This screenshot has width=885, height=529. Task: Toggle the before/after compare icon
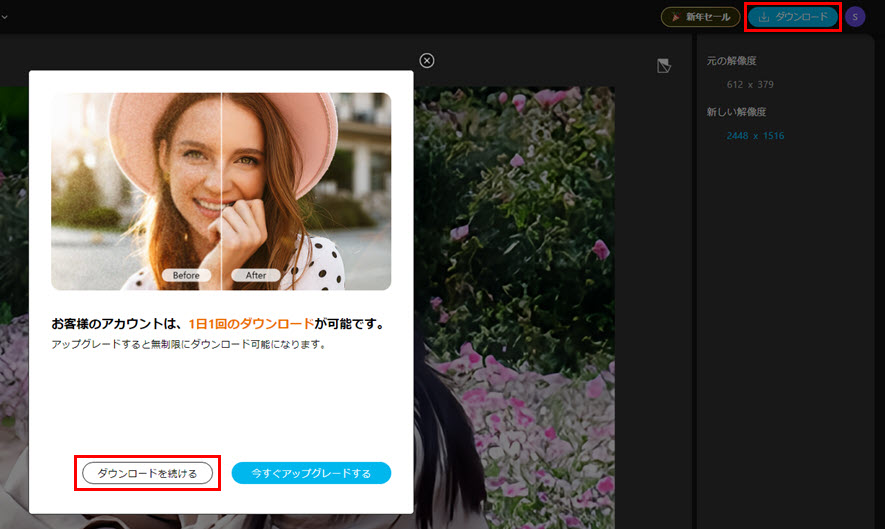[664, 65]
